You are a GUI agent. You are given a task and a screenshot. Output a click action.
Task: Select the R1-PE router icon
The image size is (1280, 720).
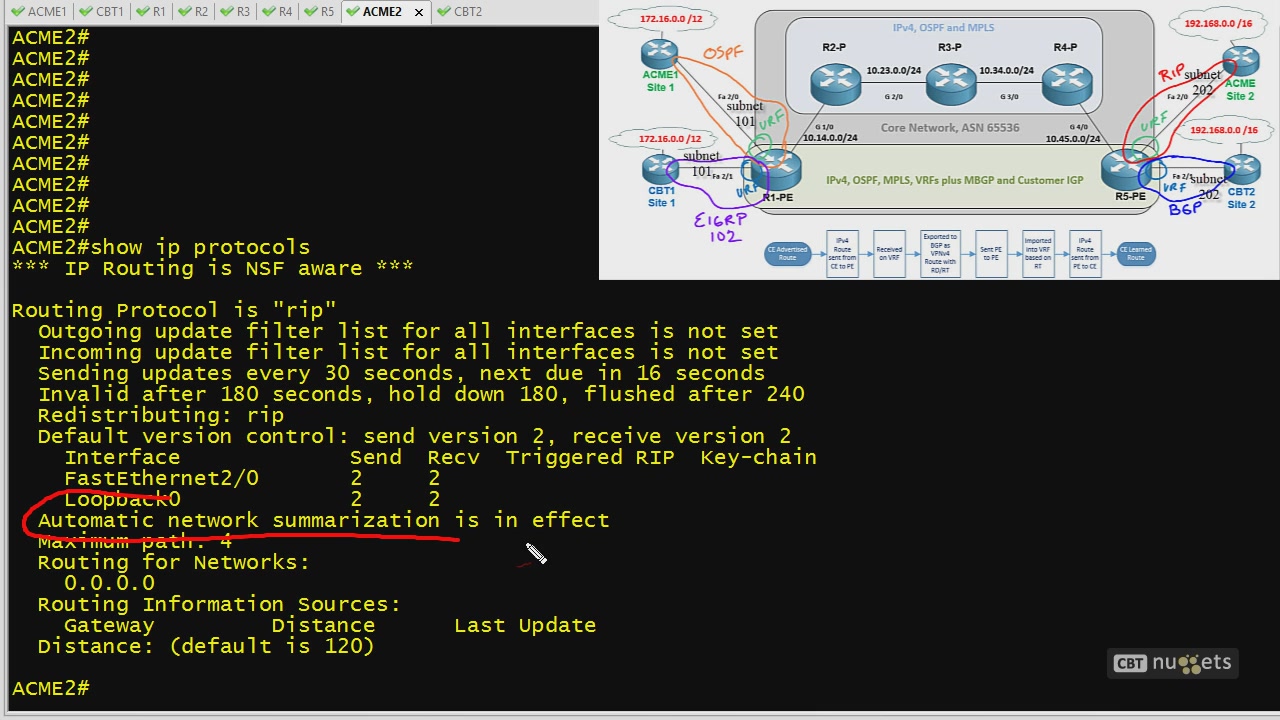[x=776, y=169]
